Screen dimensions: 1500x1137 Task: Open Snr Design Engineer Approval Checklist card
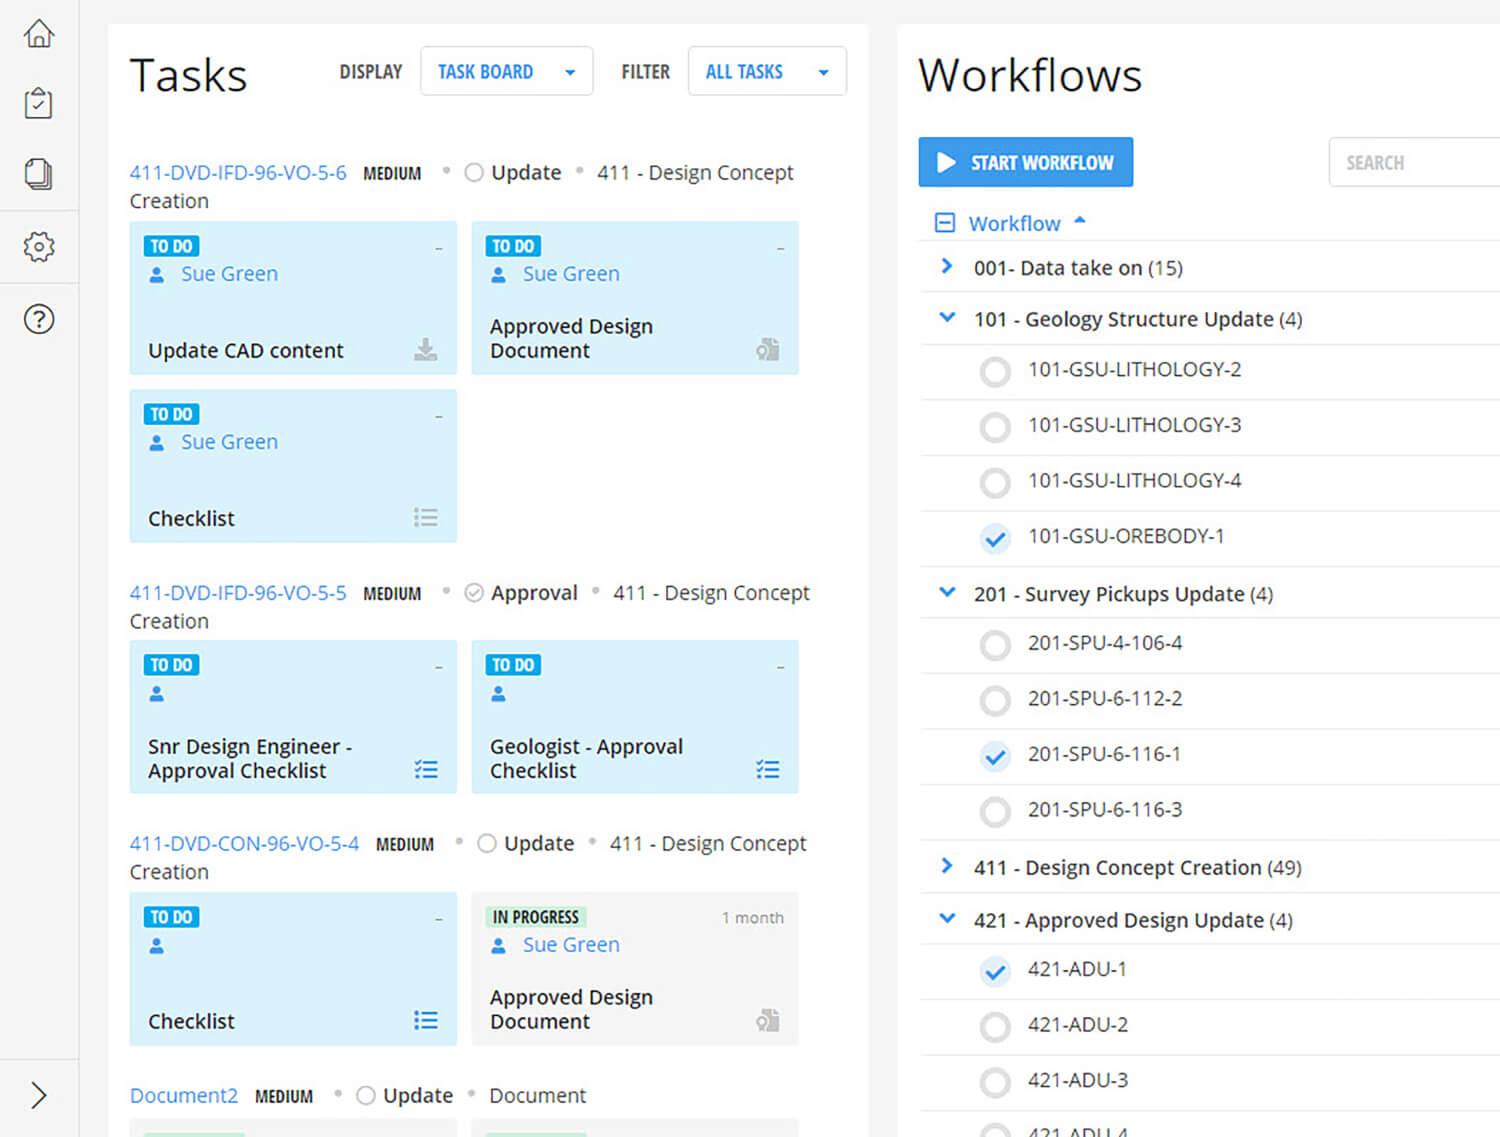(293, 717)
